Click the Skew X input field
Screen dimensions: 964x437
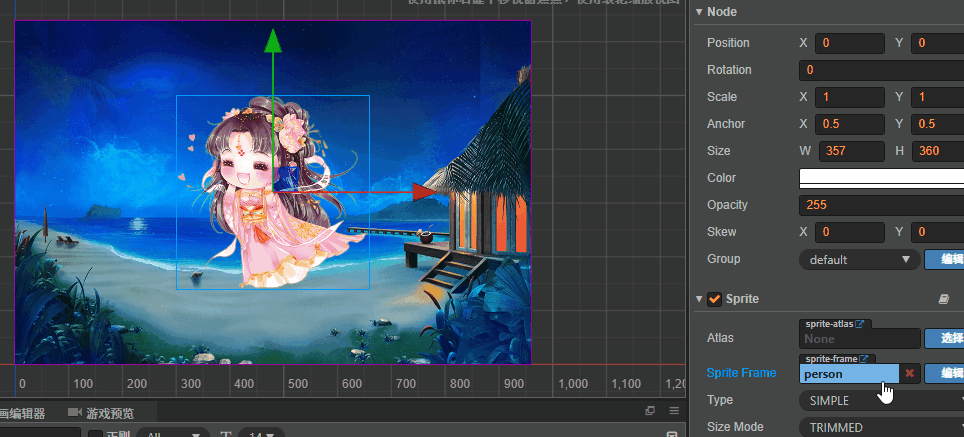[x=850, y=232]
